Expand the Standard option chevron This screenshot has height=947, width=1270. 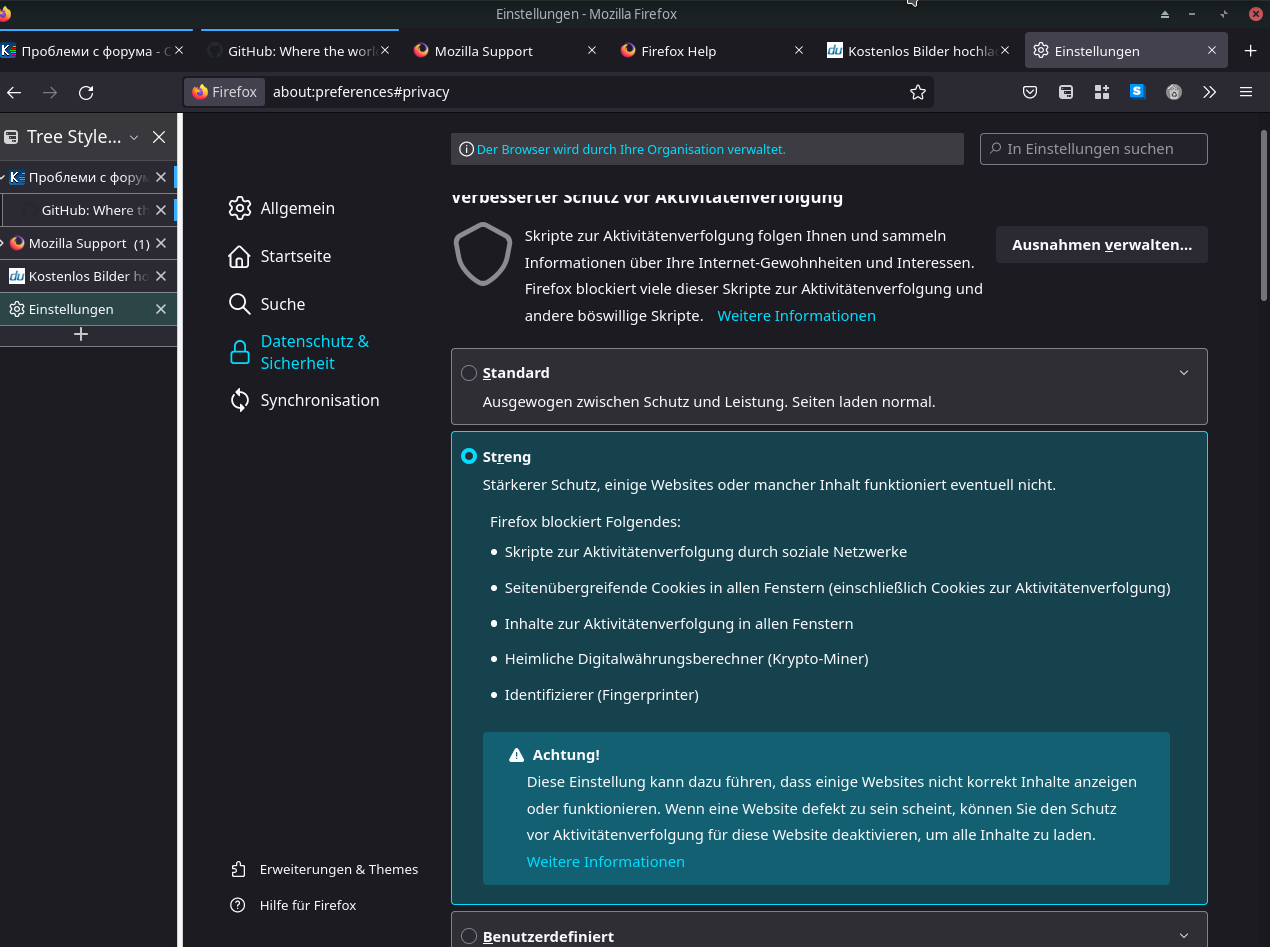tap(1184, 373)
